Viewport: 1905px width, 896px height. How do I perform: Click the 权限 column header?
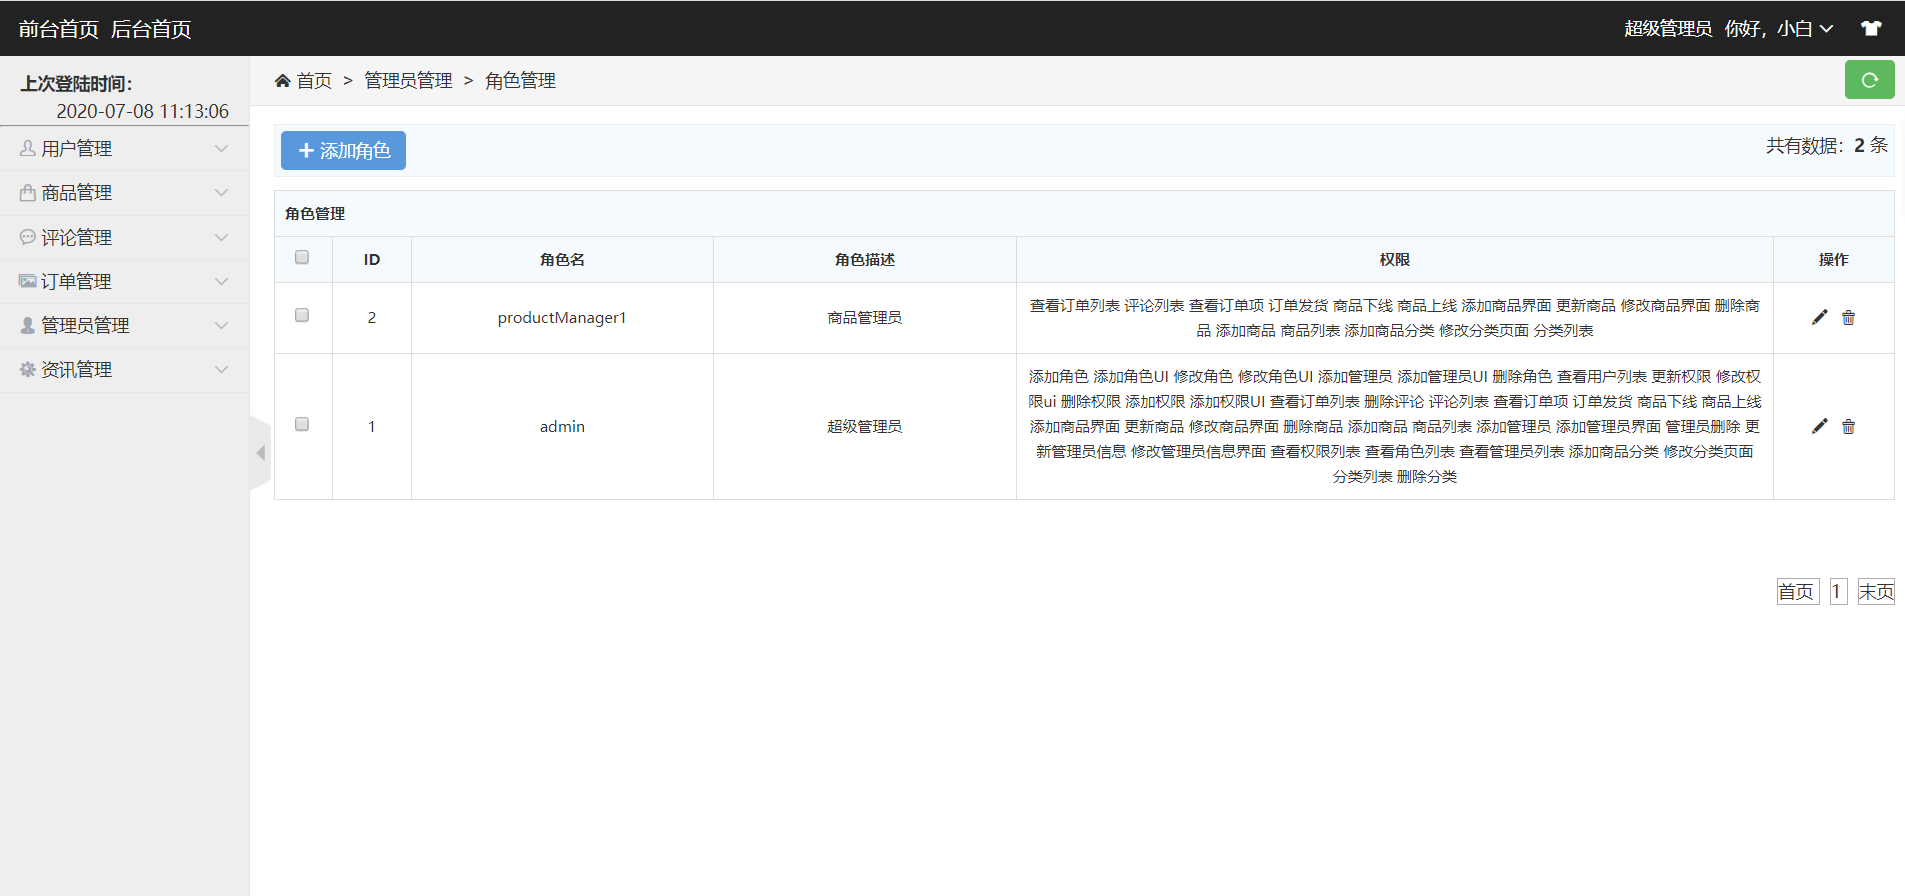[1395, 259]
